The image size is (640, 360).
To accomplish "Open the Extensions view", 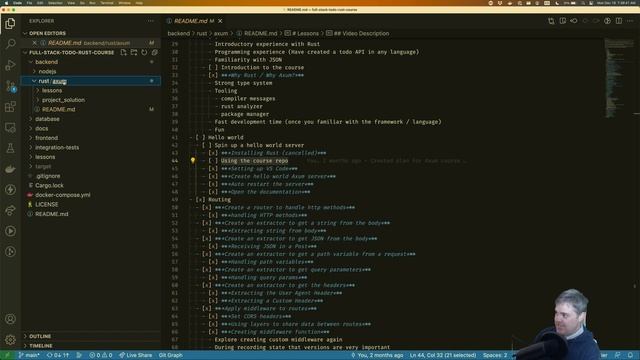I will pos(10,107).
